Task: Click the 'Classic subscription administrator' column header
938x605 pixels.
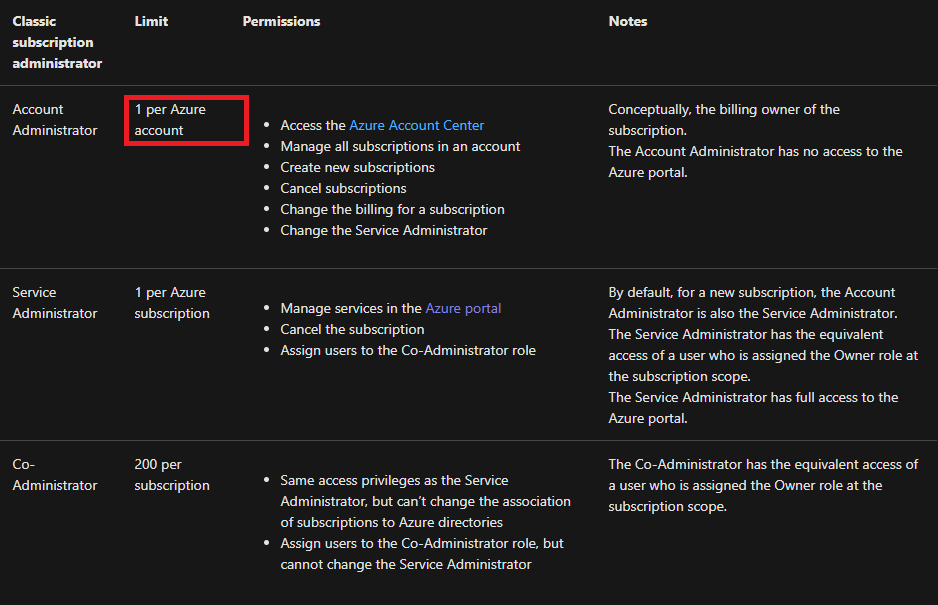Action: (57, 42)
